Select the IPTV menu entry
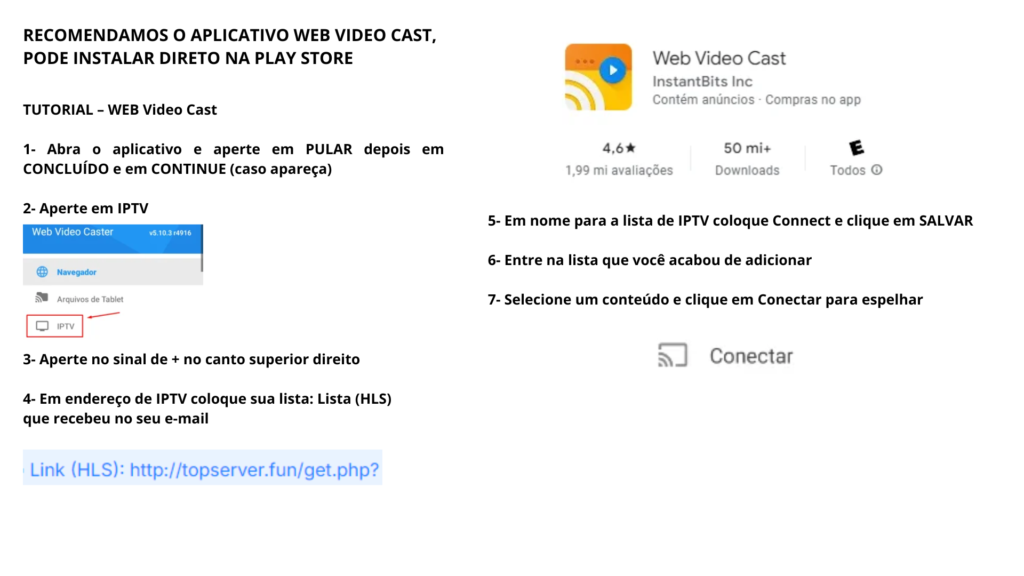Viewport: 1024px width, 576px height. pyautogui.click(x=55, y=326)
